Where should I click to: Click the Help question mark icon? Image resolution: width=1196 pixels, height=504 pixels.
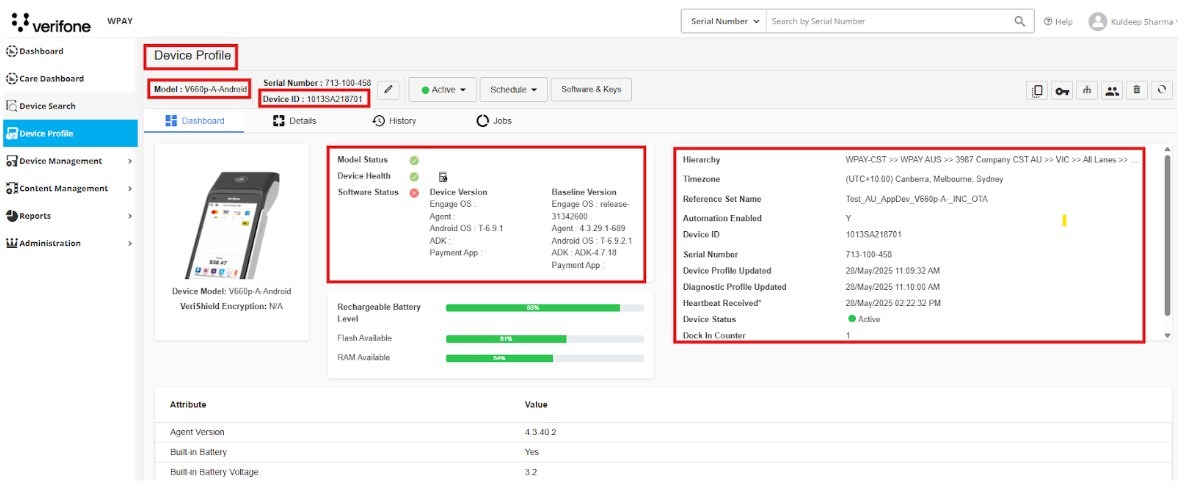pyautogui.click(x=1048, y=21)
